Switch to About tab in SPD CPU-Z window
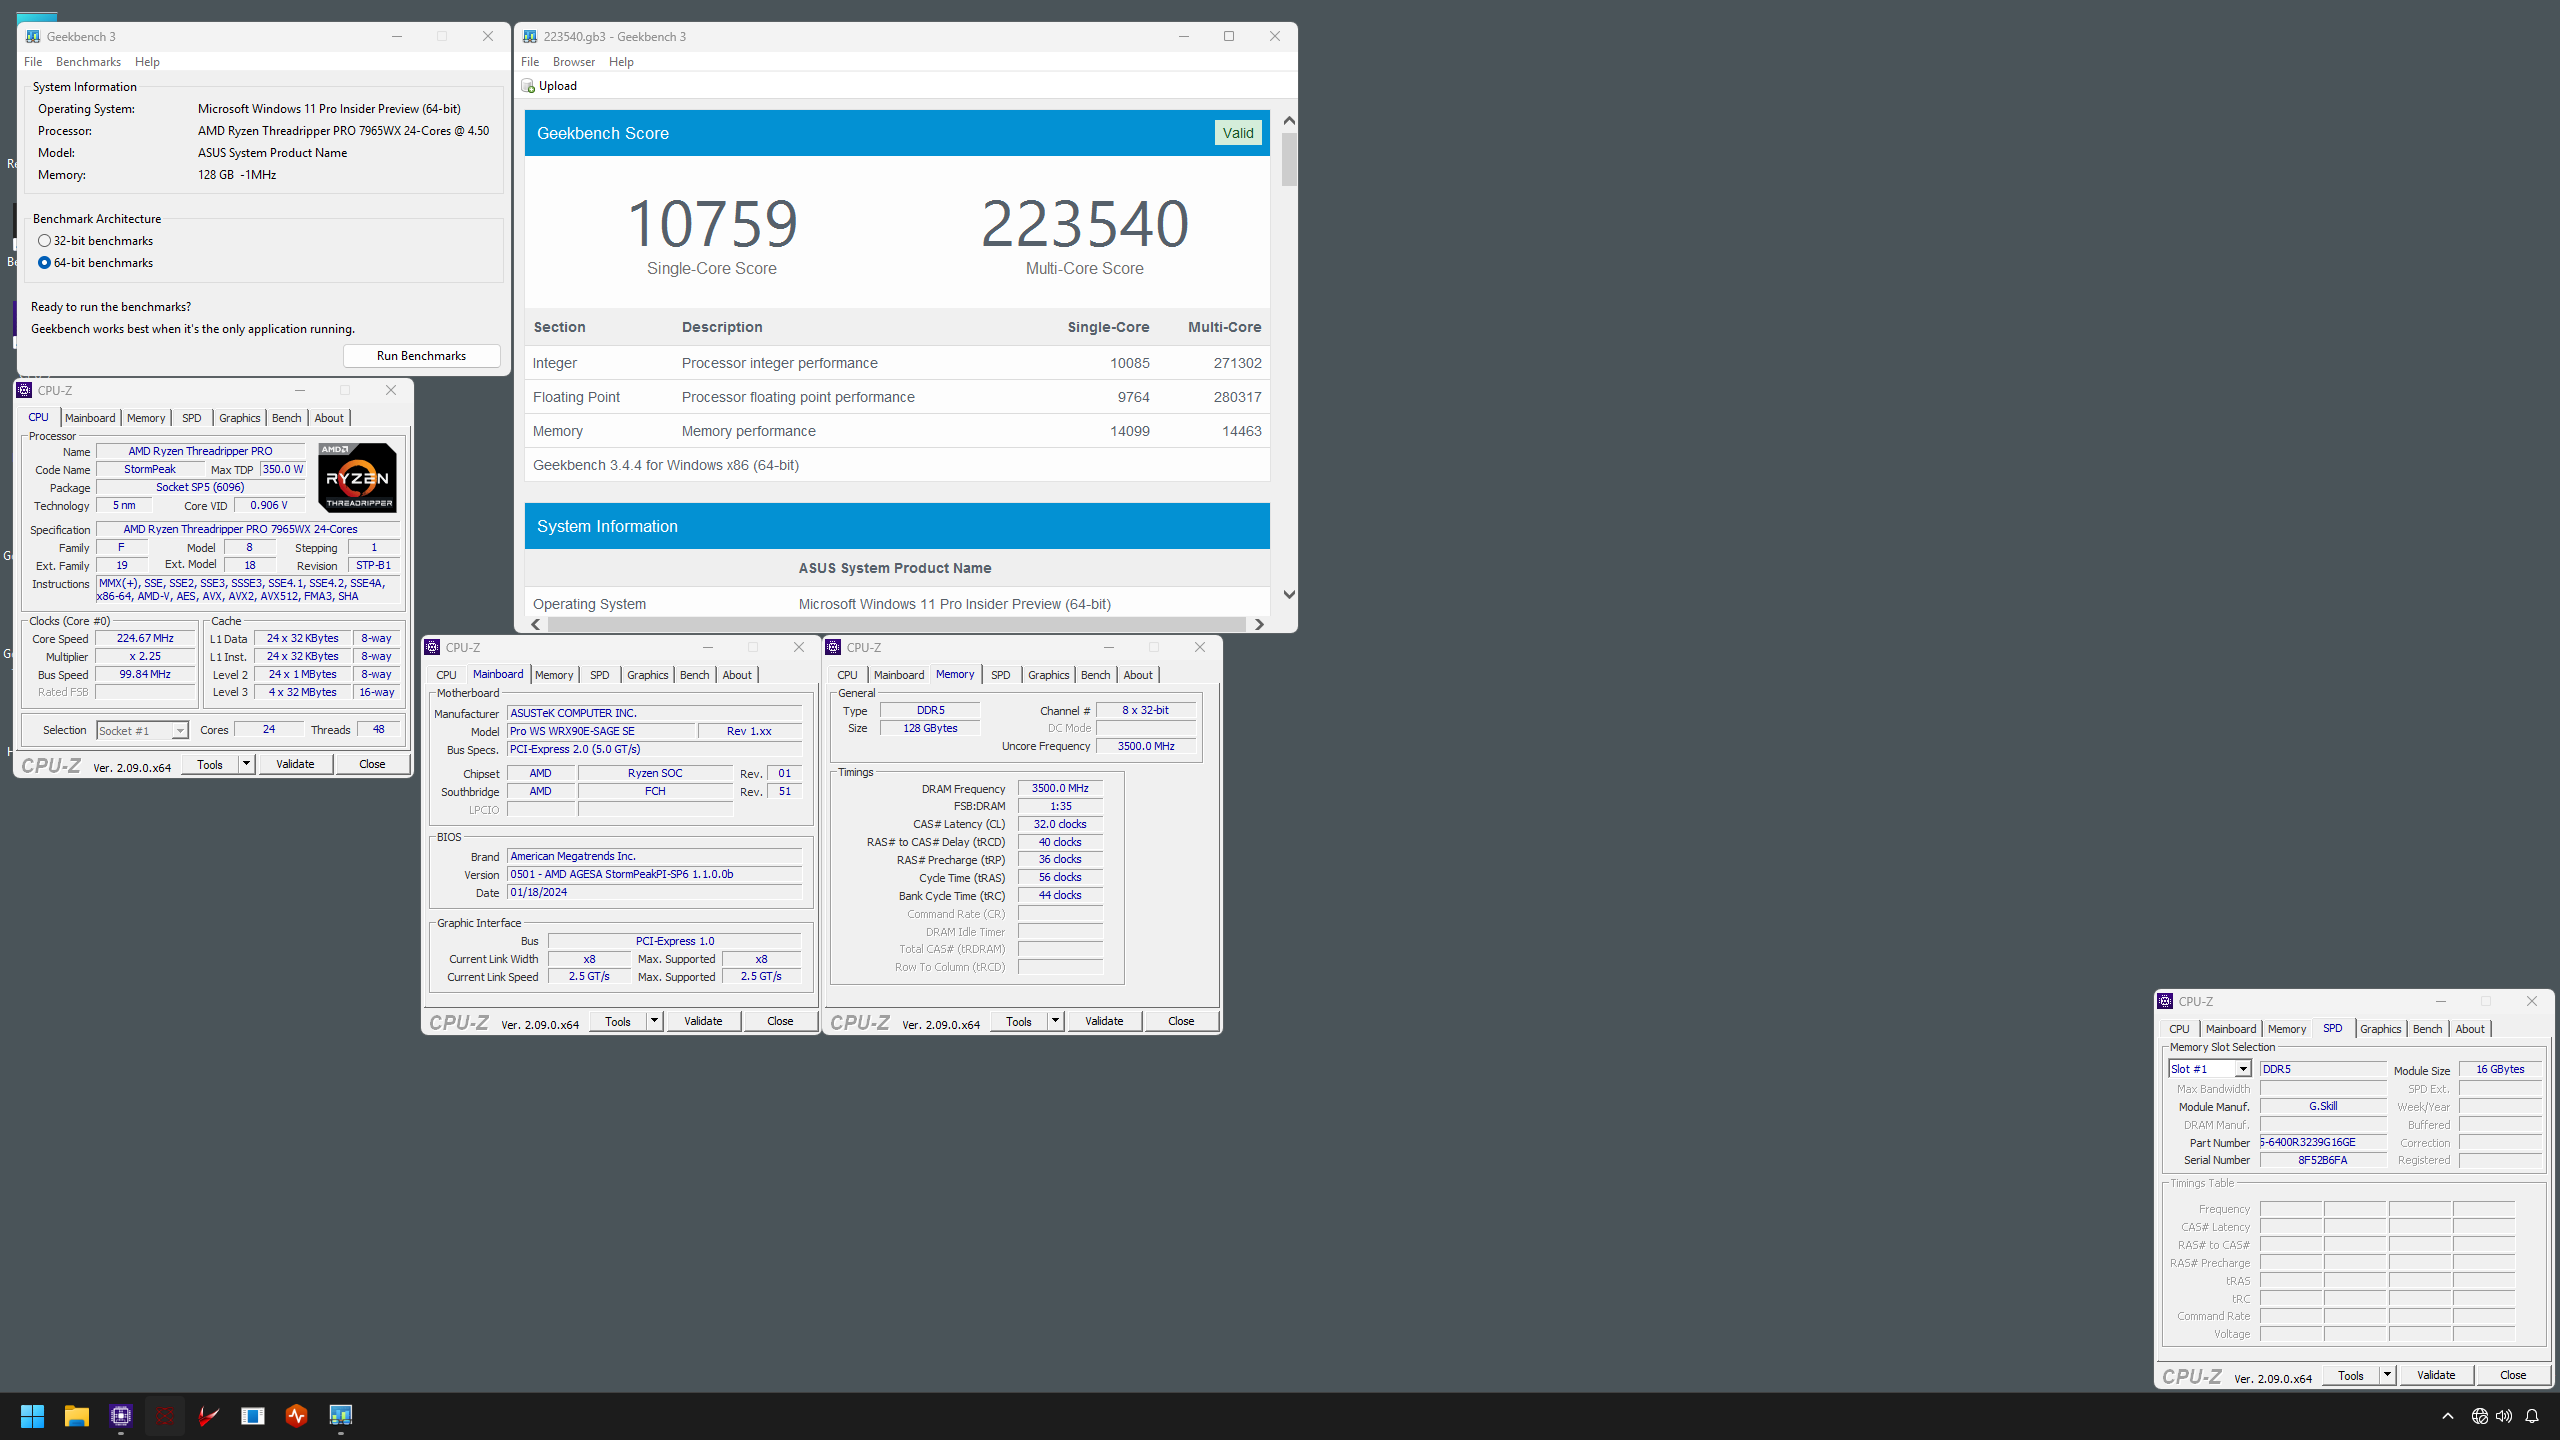This screenshot has height=1440, width=2560. (2469, 1029)
